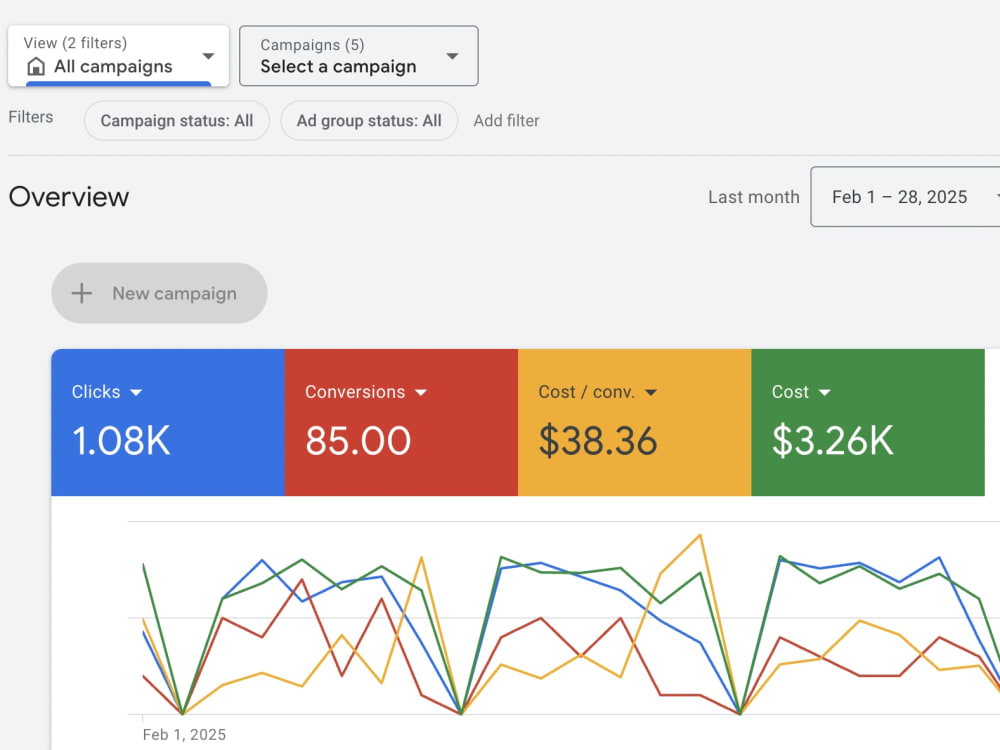Open the View filters dropdown arrow
This screenshot has height=750, width=1000.
pos(208,56)
